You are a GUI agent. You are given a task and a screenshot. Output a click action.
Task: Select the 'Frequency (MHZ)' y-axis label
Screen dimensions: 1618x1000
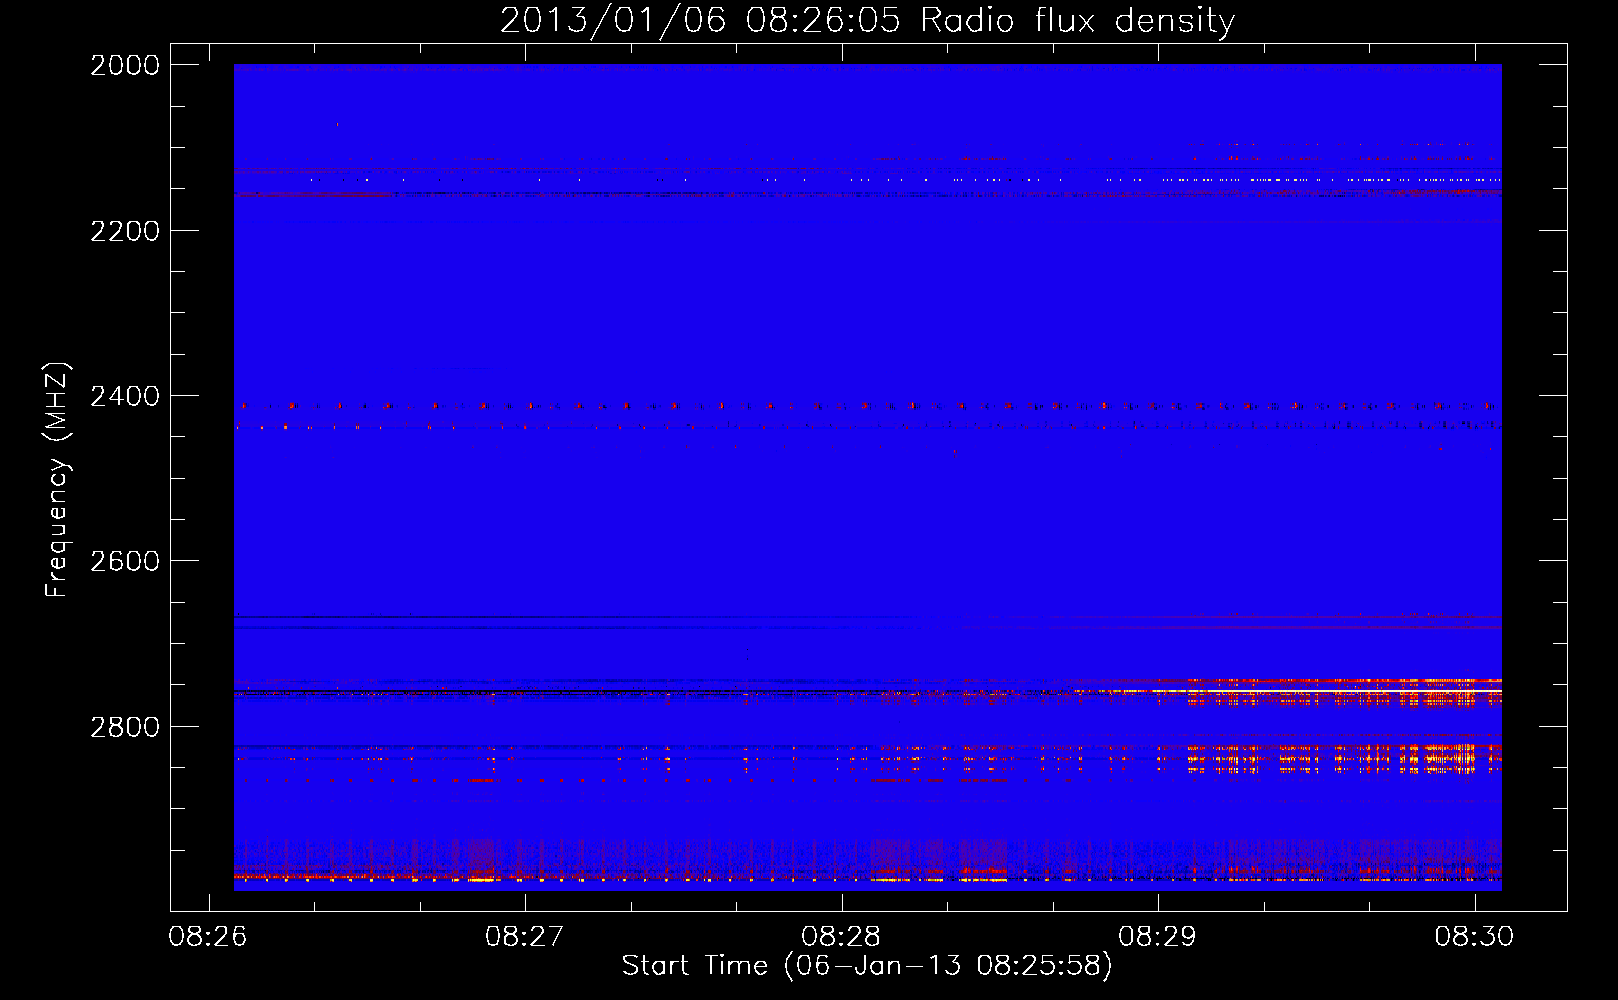point(58,479)
